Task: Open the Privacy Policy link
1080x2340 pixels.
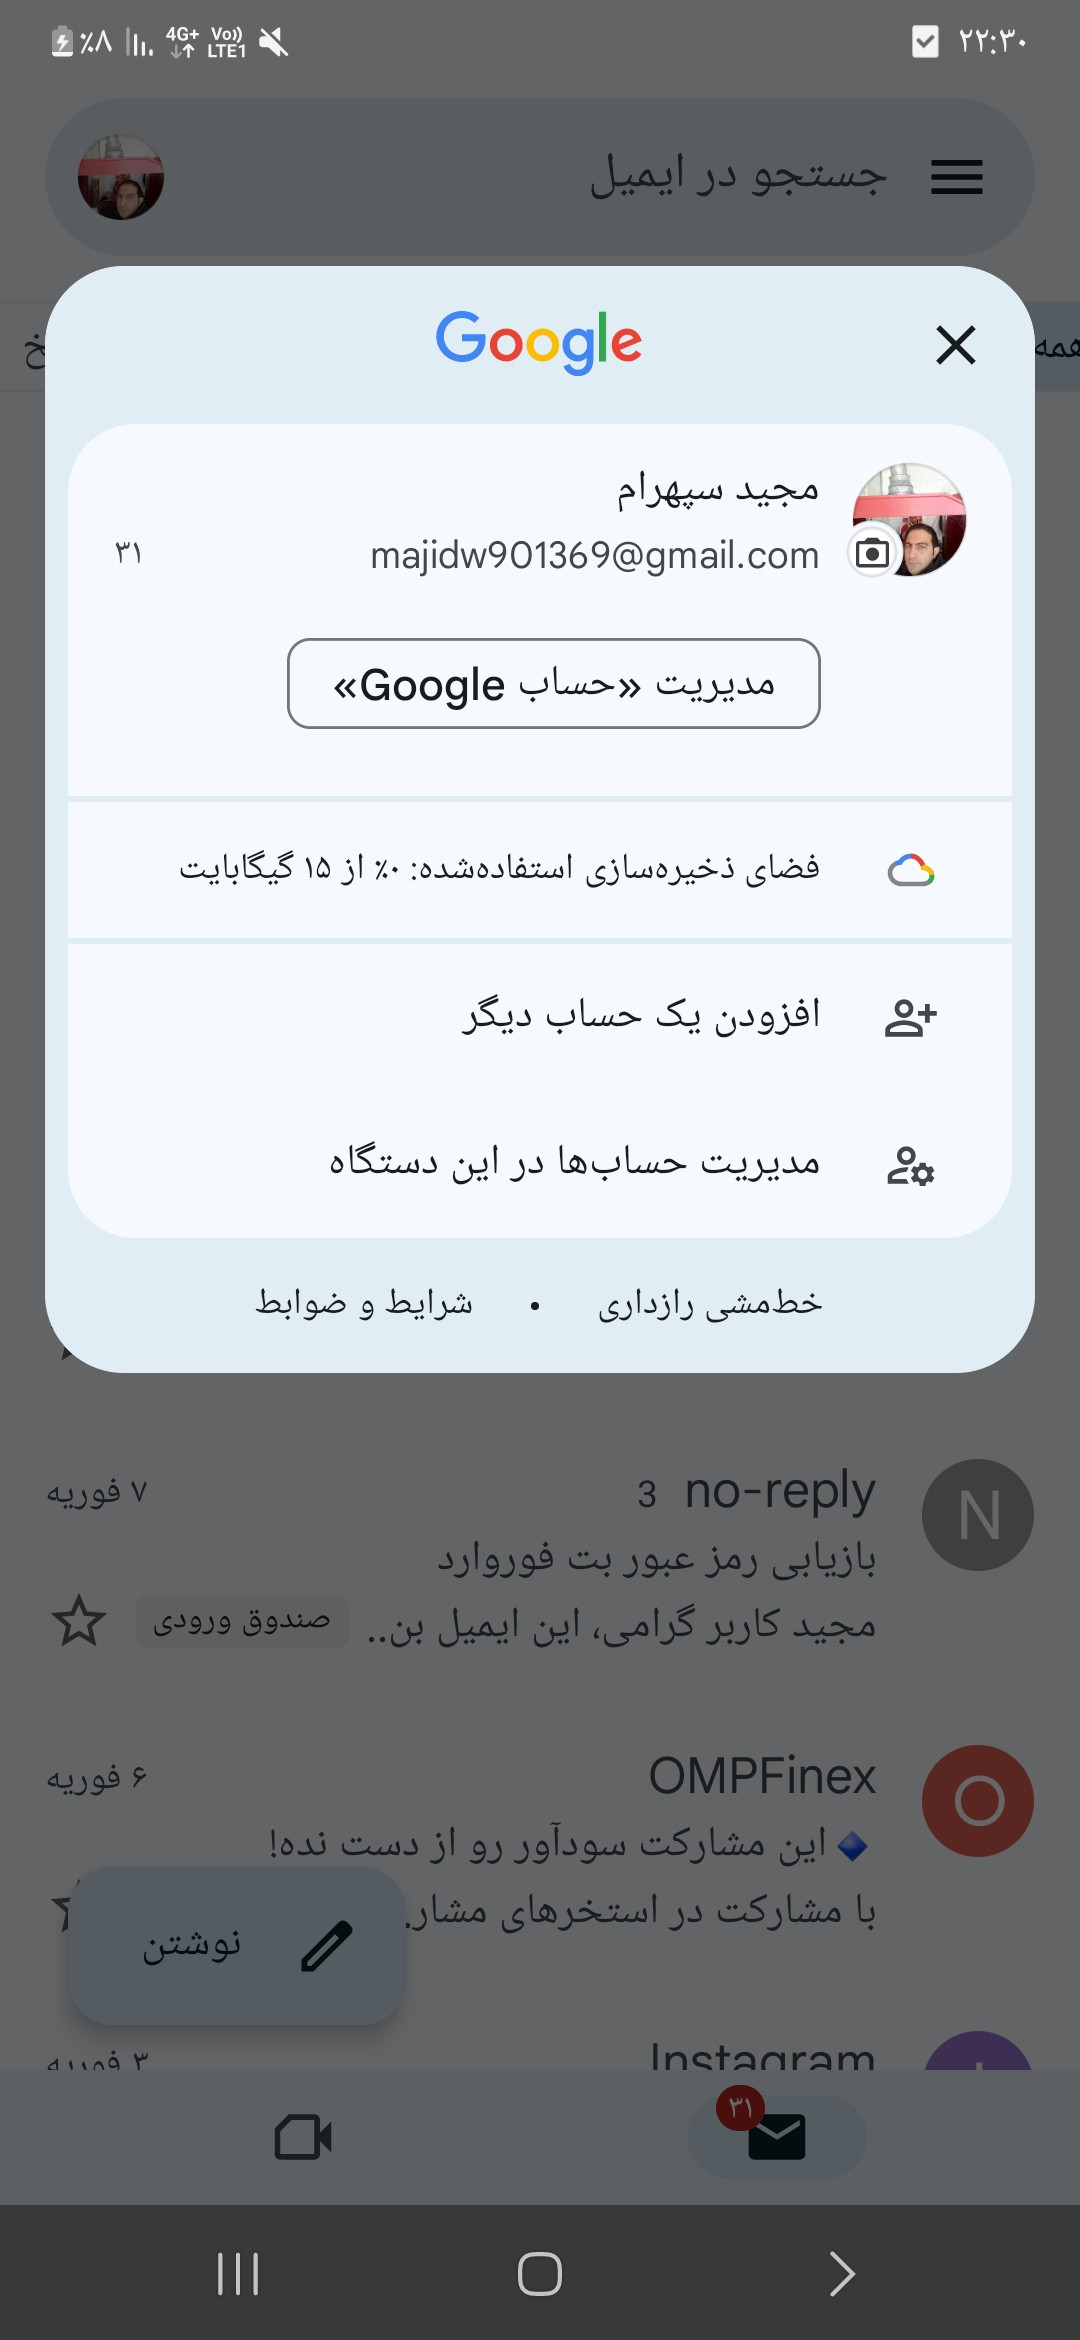Action: click(x=710, y=1303)
